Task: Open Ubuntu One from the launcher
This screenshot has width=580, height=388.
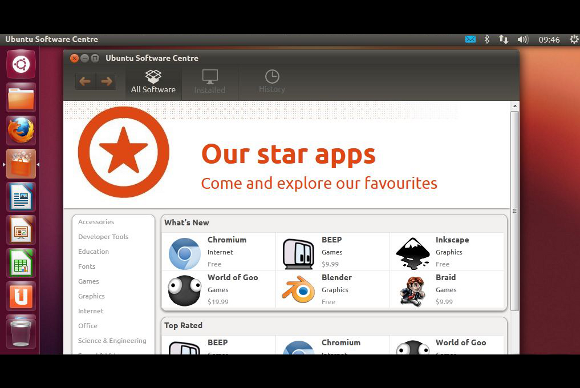Action: (21, 296)
